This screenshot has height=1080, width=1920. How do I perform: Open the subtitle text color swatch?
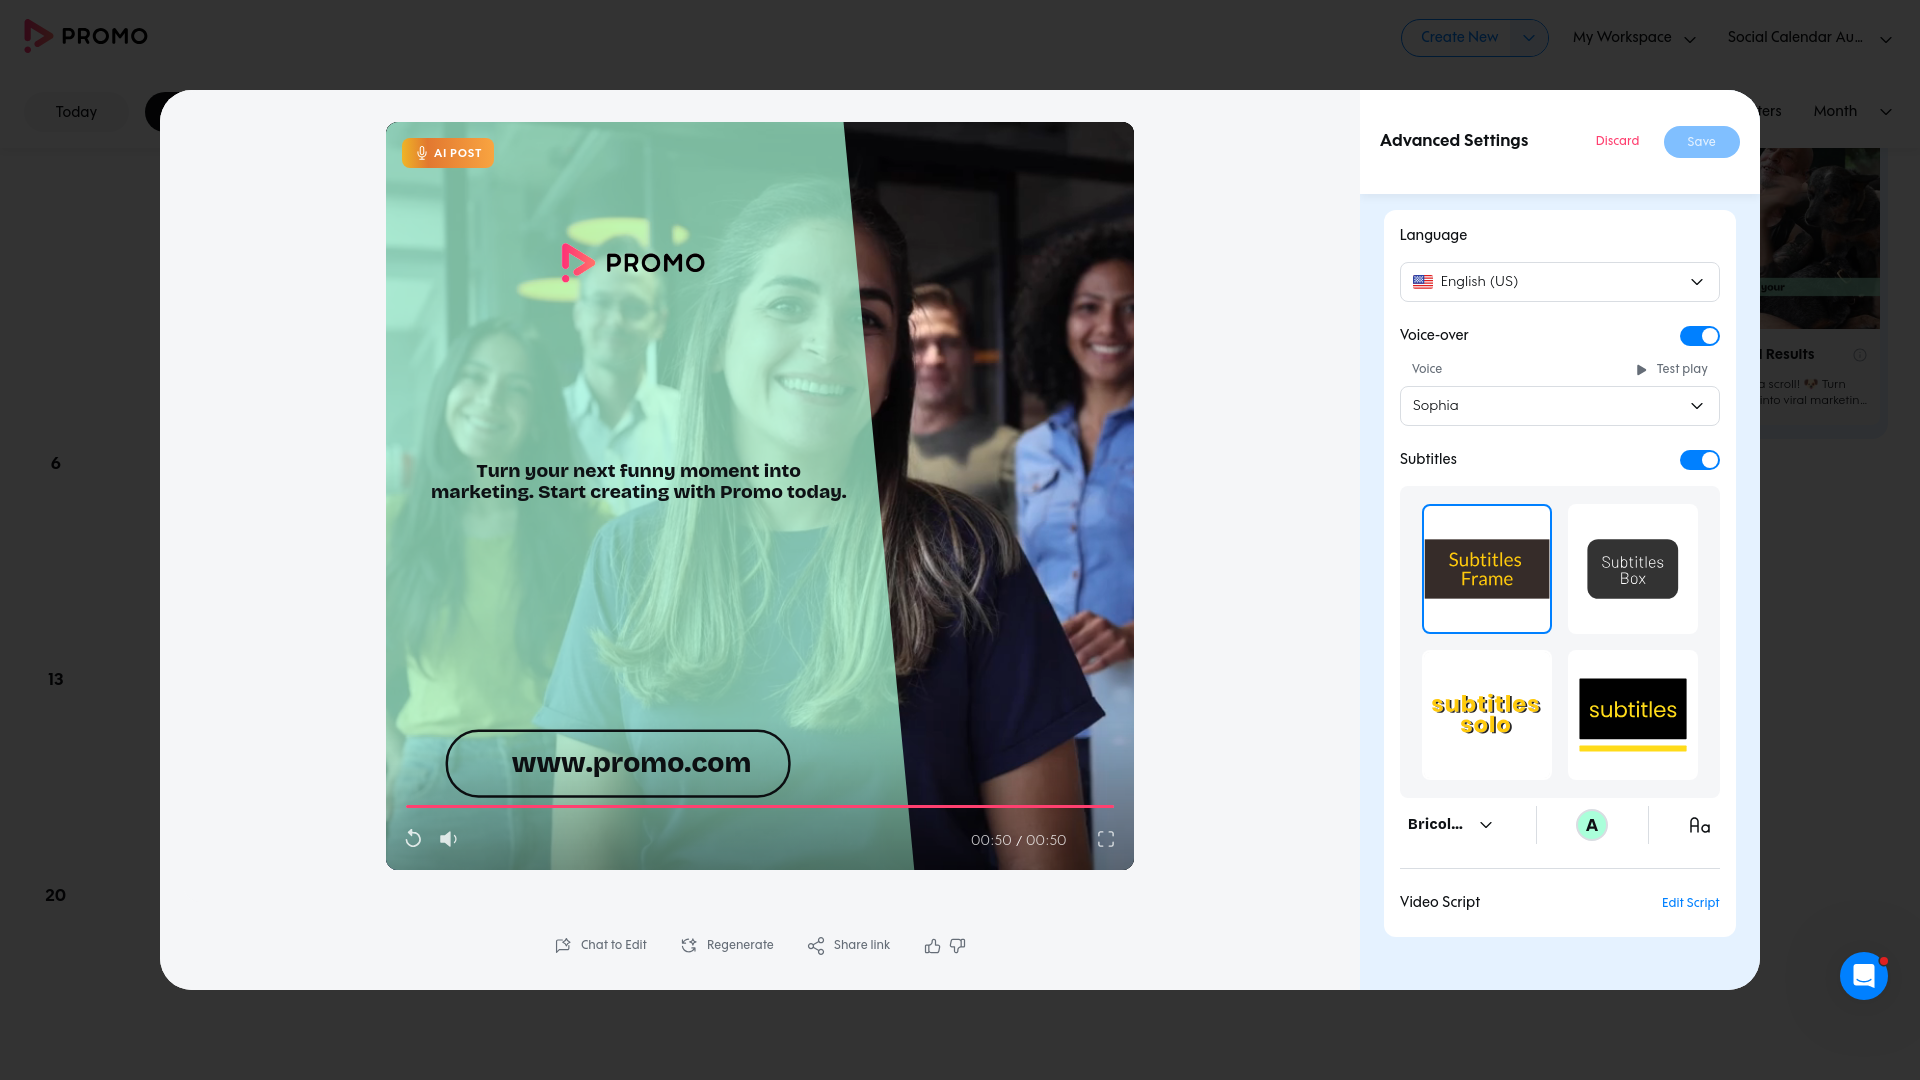click(x=1592, y=824)
